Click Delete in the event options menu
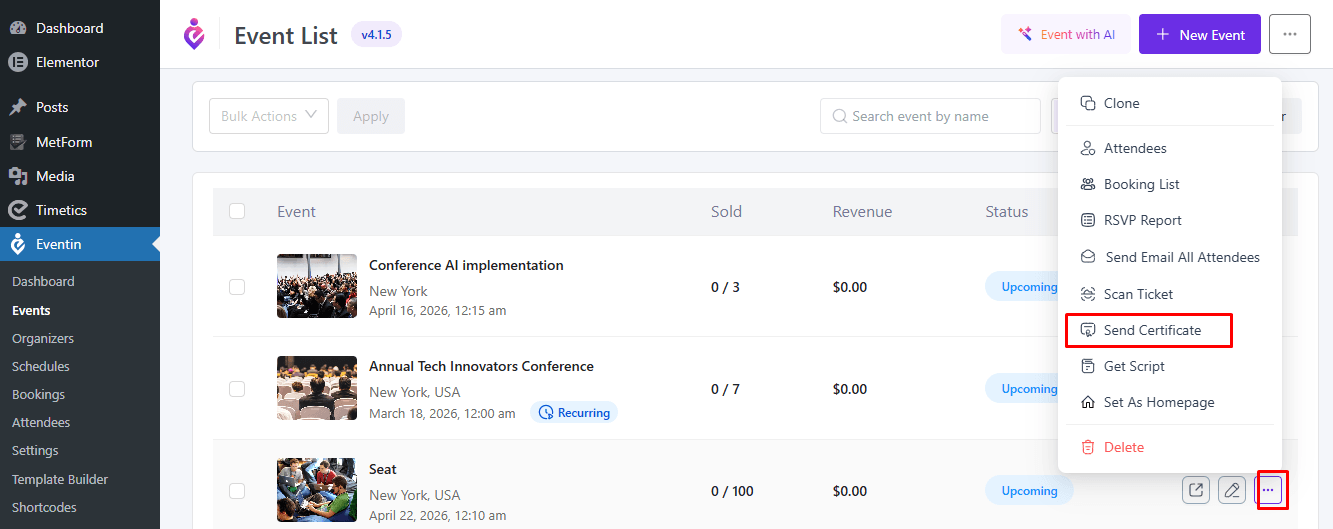1333x529 pixels. (x=1123, y=447)
